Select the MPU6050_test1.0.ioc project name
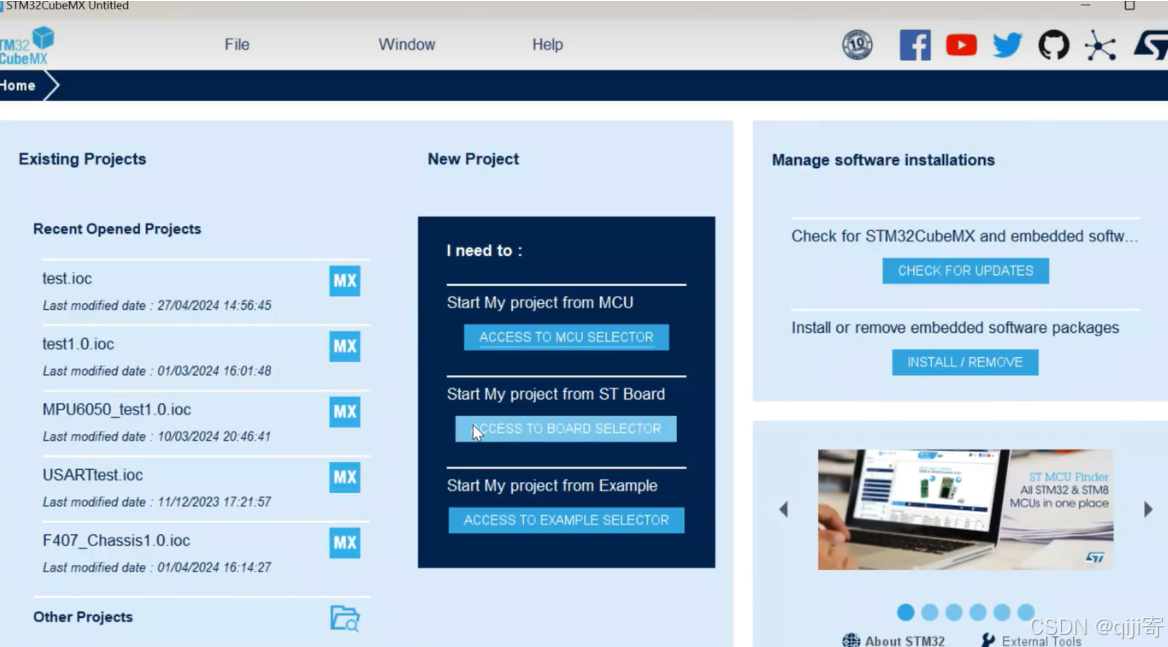The width and height of the screenshot is (1168, 647). coord(116,409)
